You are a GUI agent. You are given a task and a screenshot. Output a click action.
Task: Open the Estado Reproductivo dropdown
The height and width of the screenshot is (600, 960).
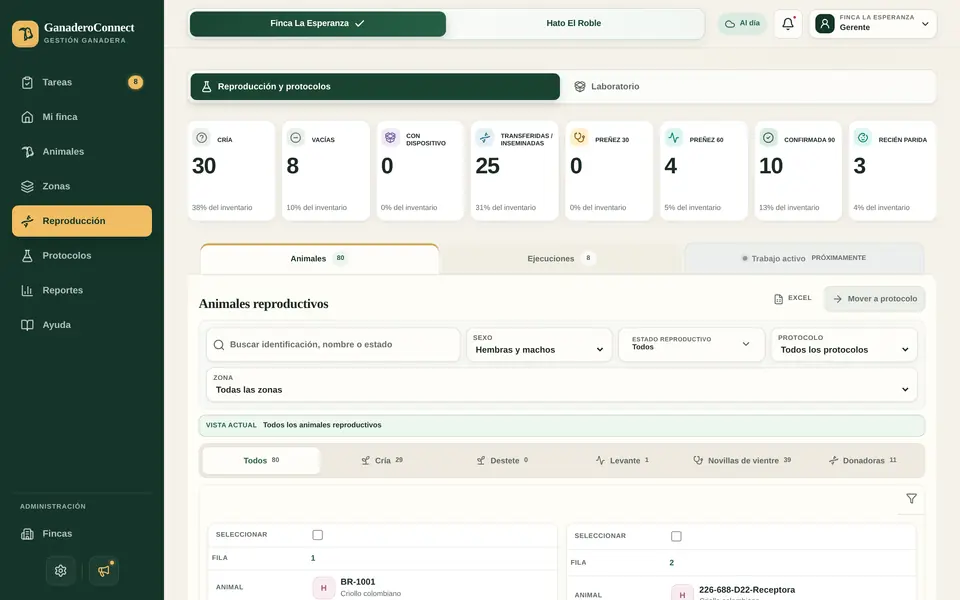point(691,345)
